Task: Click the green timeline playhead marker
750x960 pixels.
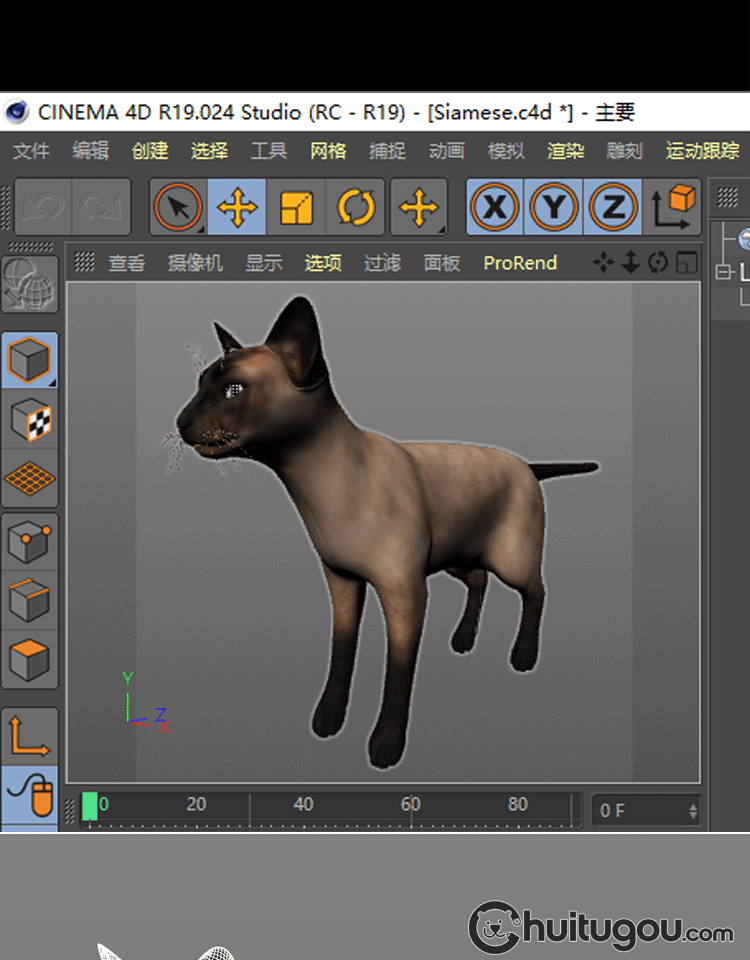Action: (90, 806)
